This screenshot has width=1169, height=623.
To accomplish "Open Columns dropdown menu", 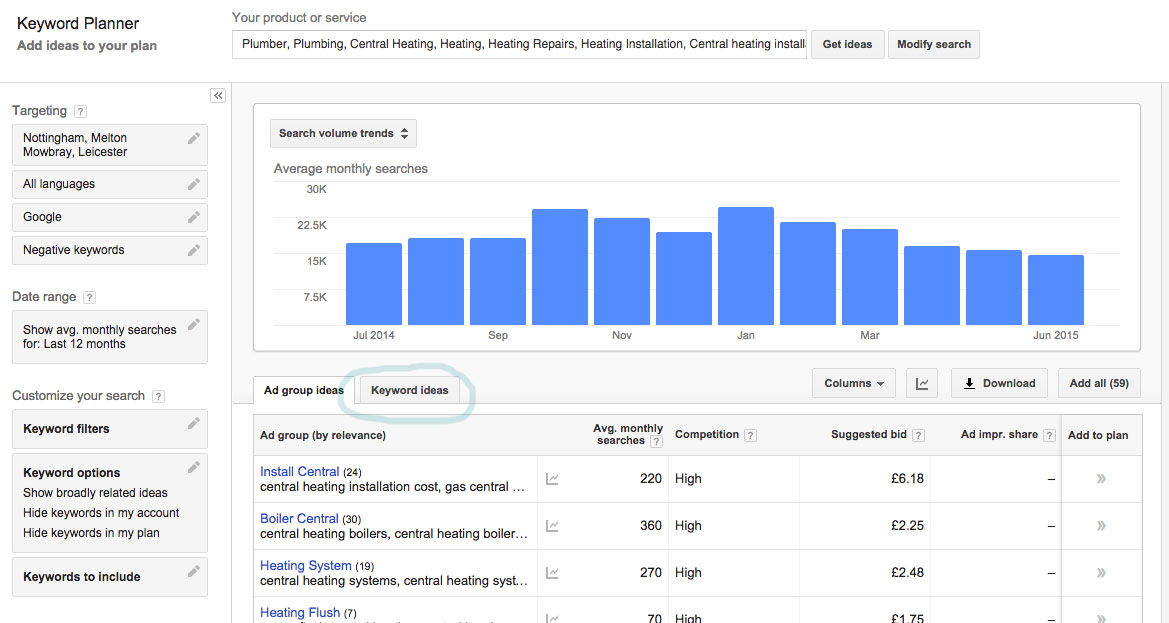I will 854,383.
